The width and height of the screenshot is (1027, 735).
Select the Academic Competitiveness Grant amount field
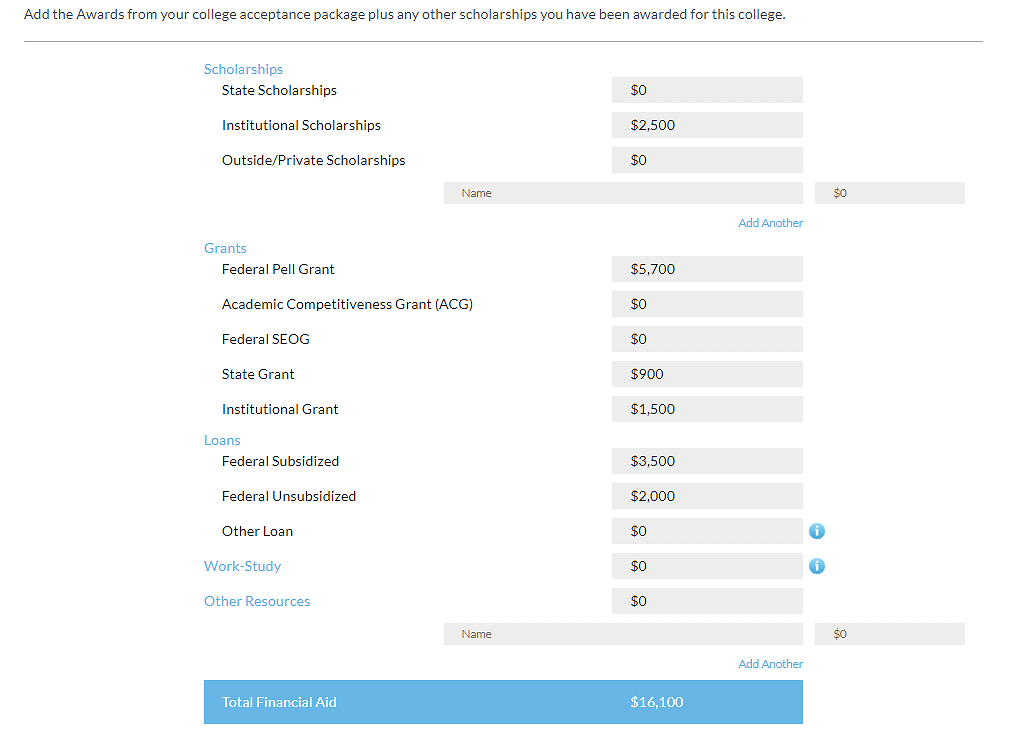coord(707,304)
